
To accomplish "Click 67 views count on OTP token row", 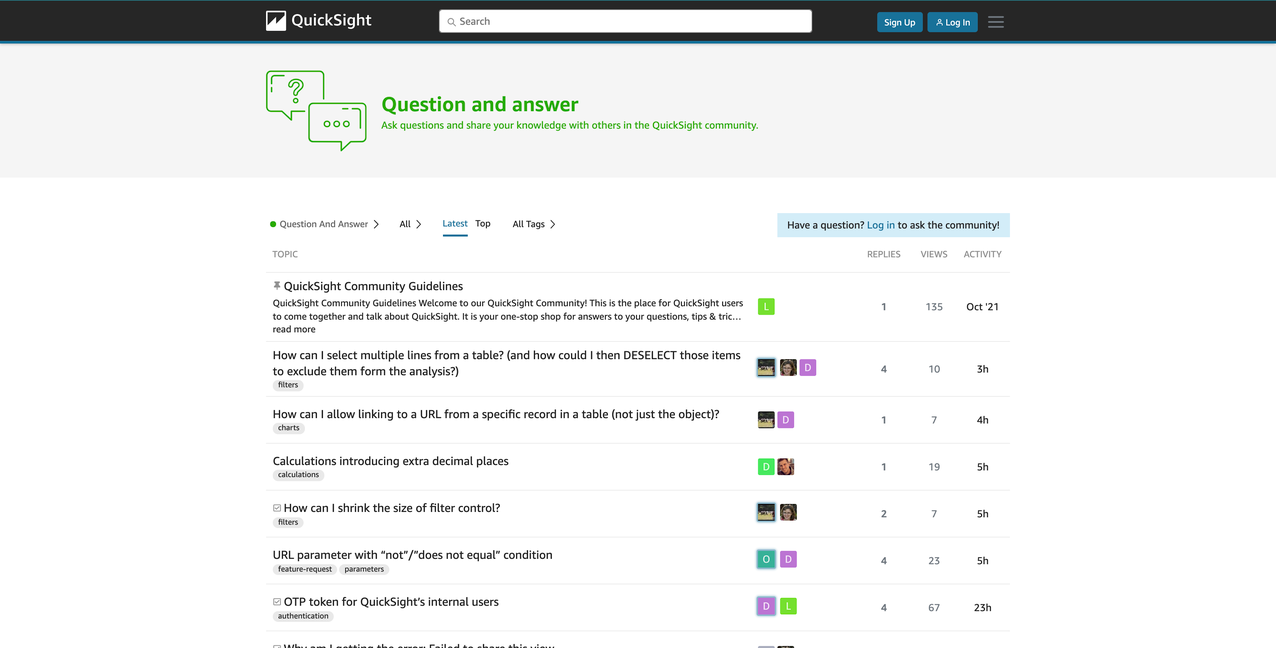I will tap(934, 607).
